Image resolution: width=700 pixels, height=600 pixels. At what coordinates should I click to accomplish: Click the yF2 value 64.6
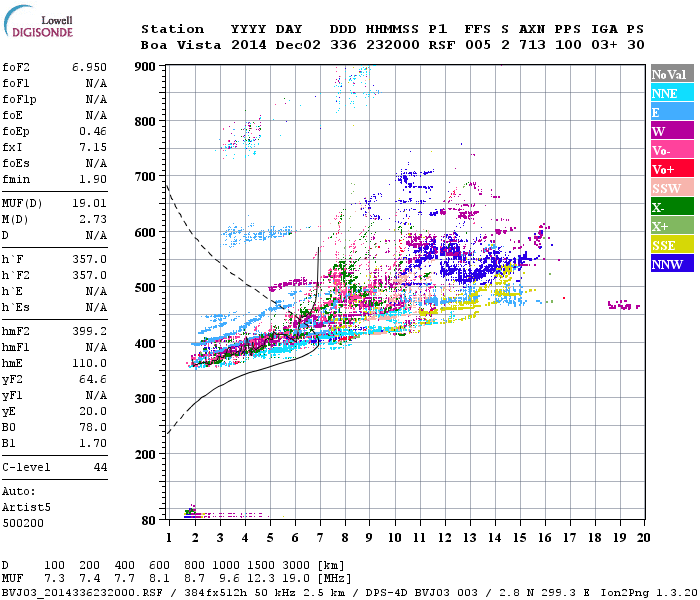[93, 380]
